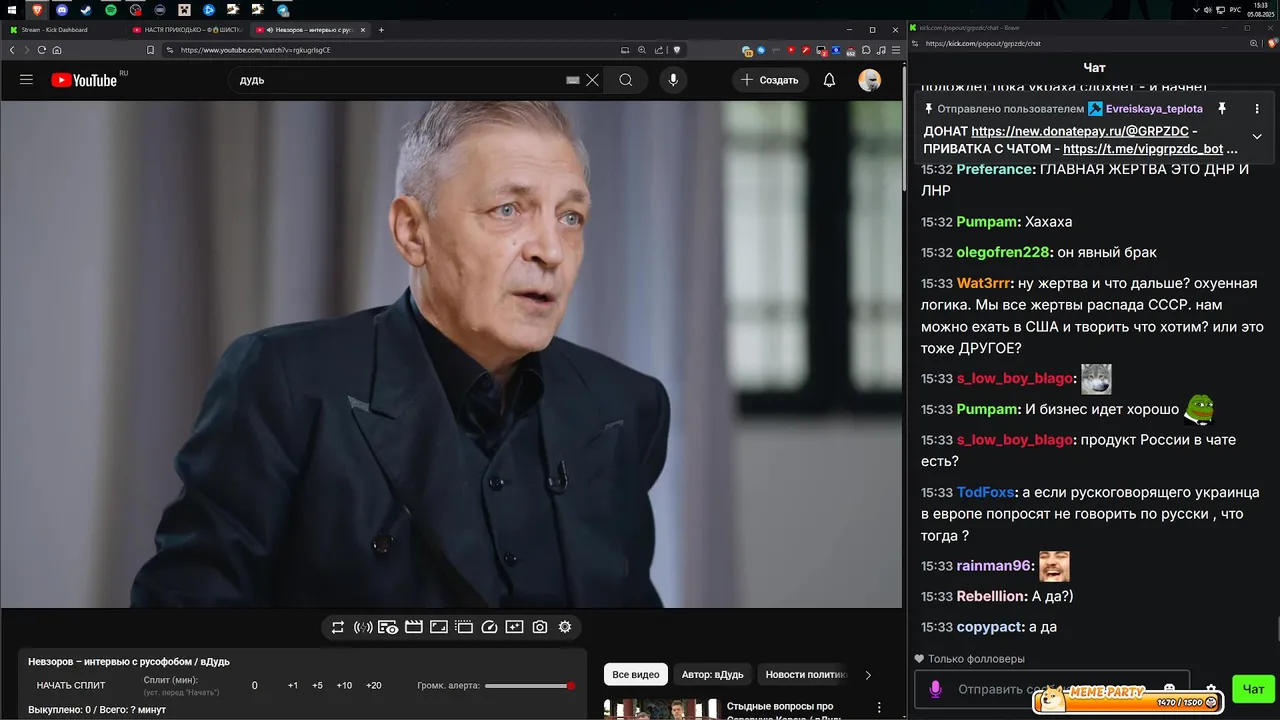Click the dashed-frame player window icon
Screen dimensions: 1280x720
coord(464,627)
